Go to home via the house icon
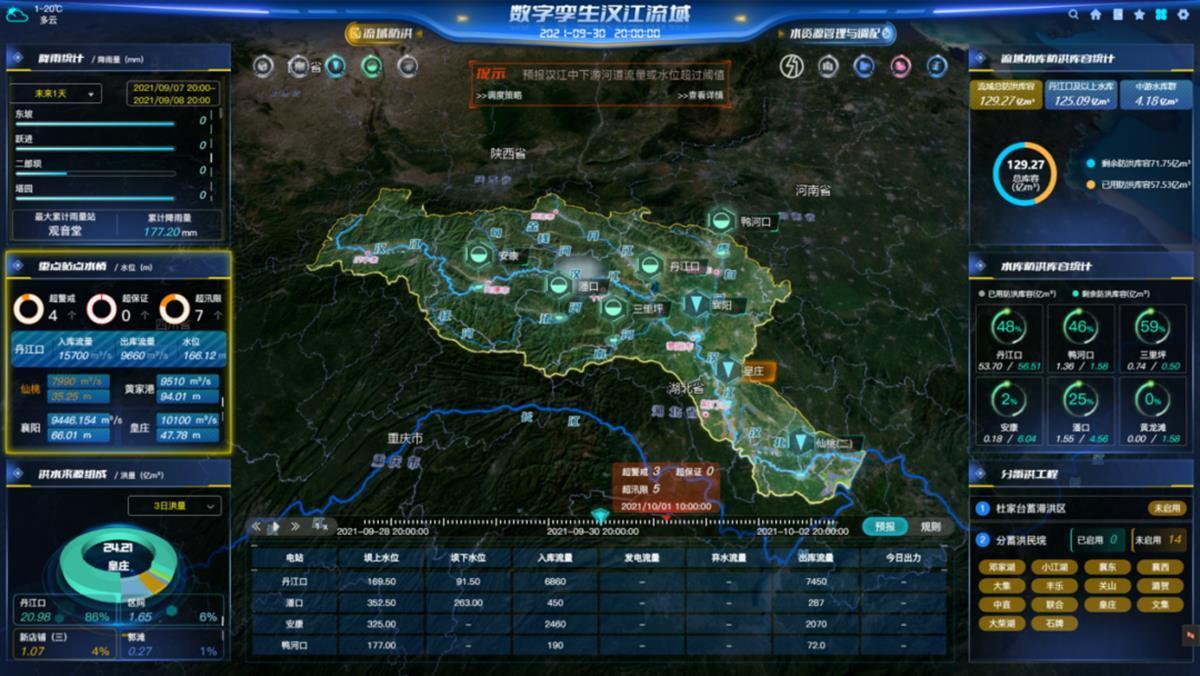This screenshot has width=1200, height=676. (1096, 15)
